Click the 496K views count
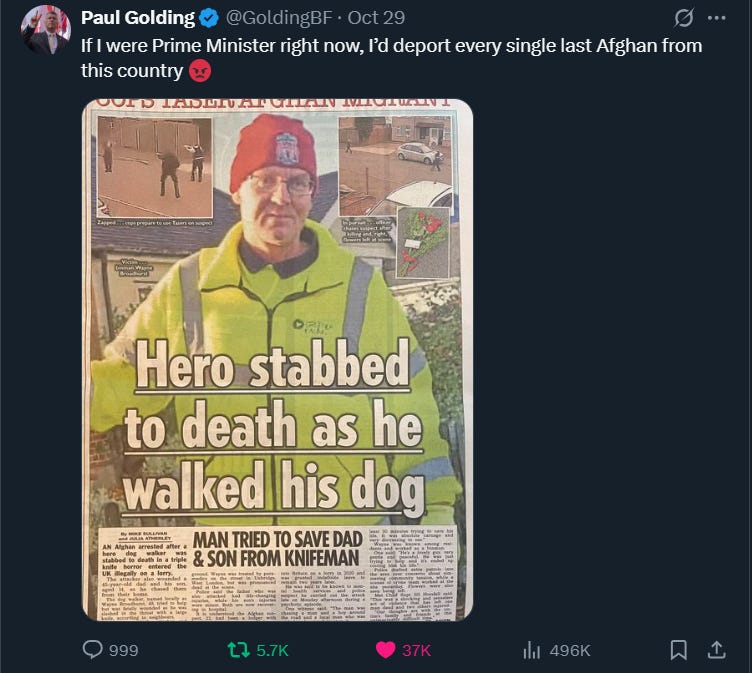Screen dimensions: 752x673 pos(570,650)
